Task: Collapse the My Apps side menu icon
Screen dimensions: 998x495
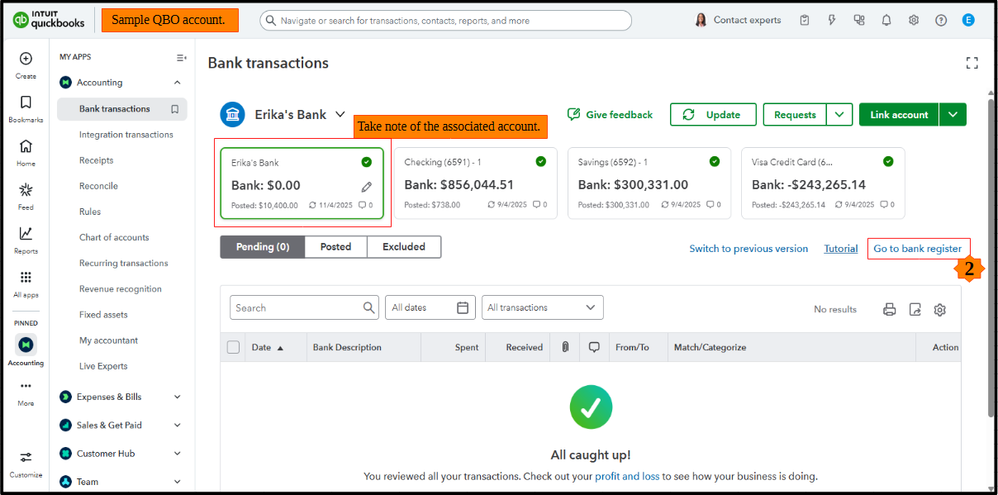Action: [x=181, y=57]
